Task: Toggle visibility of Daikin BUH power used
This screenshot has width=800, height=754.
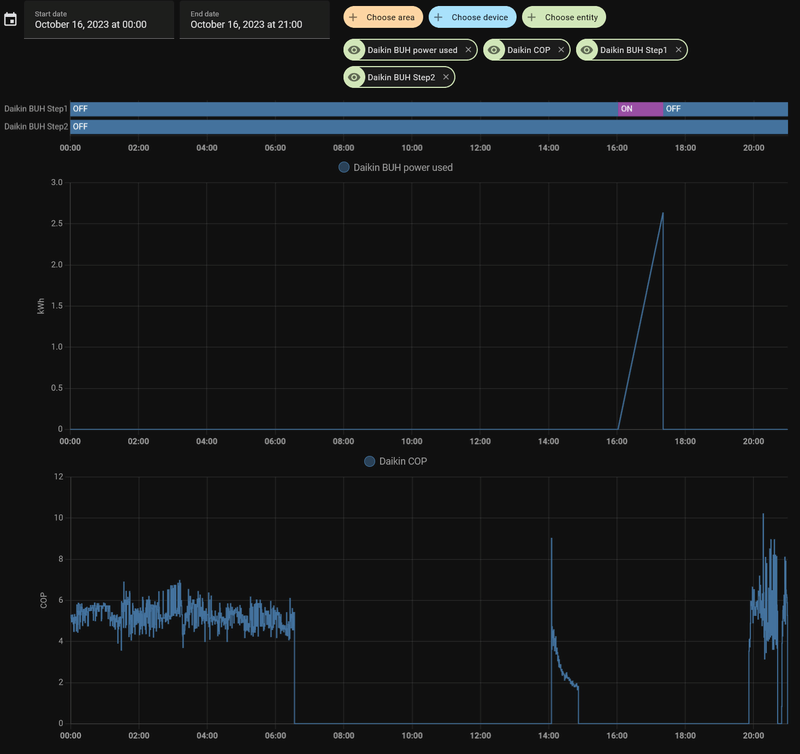Action: coord(354,50)
